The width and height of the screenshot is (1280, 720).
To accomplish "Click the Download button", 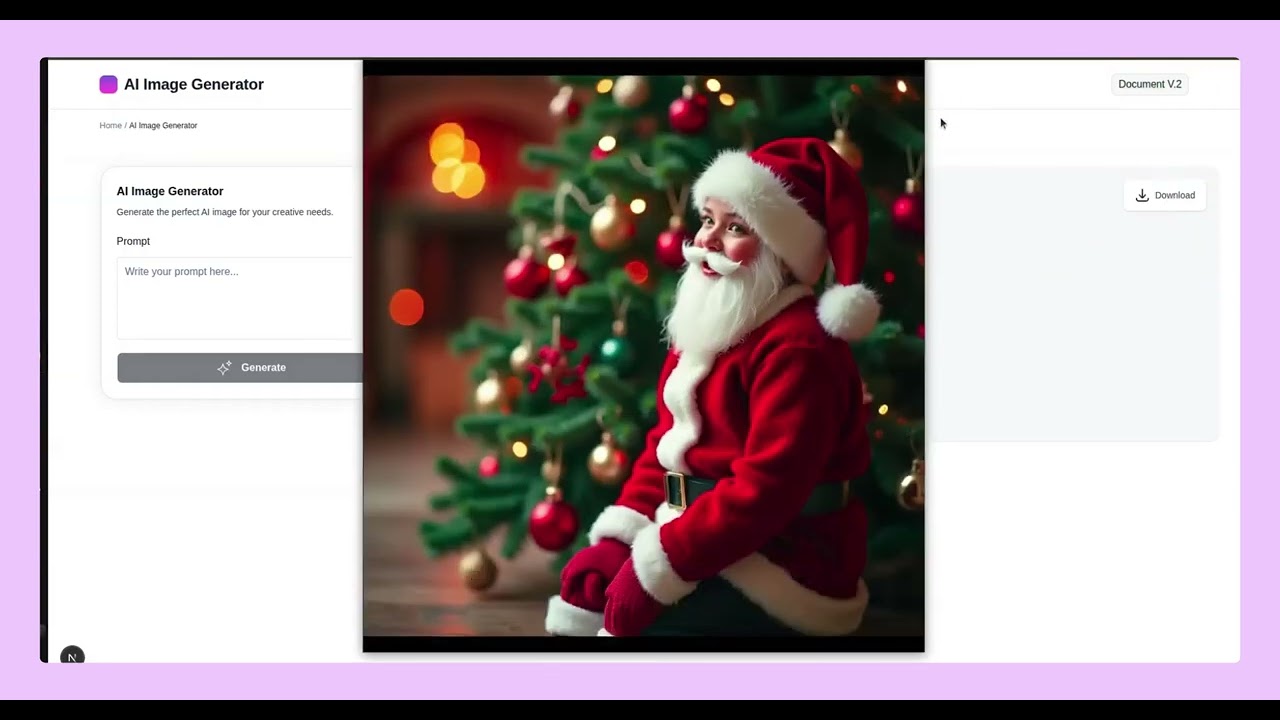I will 1165,195.
